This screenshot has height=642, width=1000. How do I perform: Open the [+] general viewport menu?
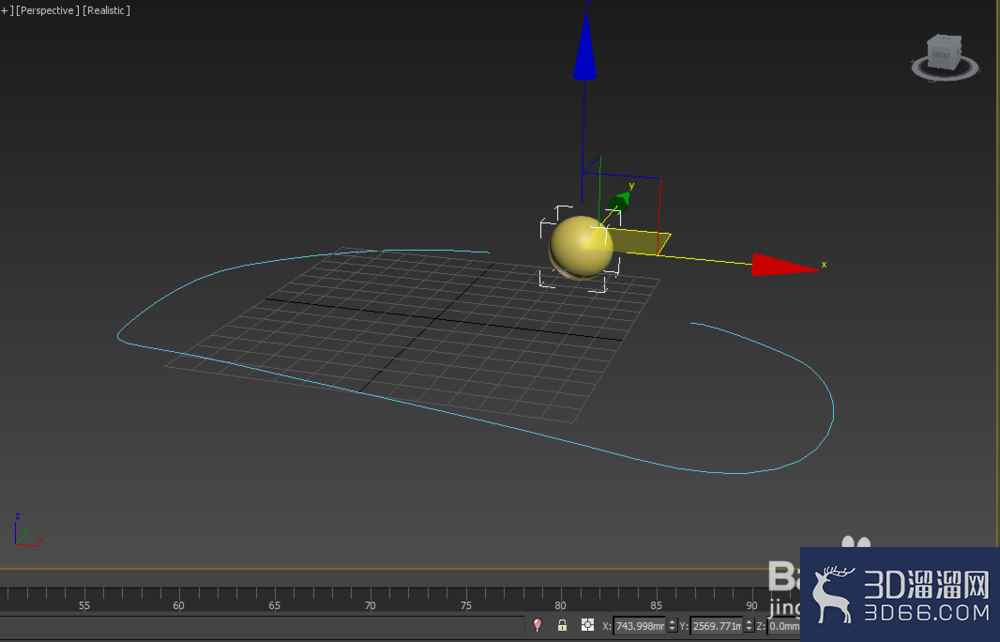7,10
